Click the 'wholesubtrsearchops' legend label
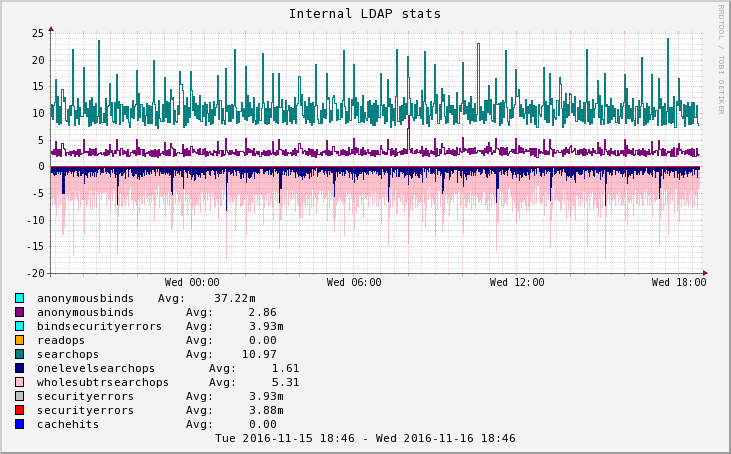This screenshot has width=731, height=454. [103, 382]
